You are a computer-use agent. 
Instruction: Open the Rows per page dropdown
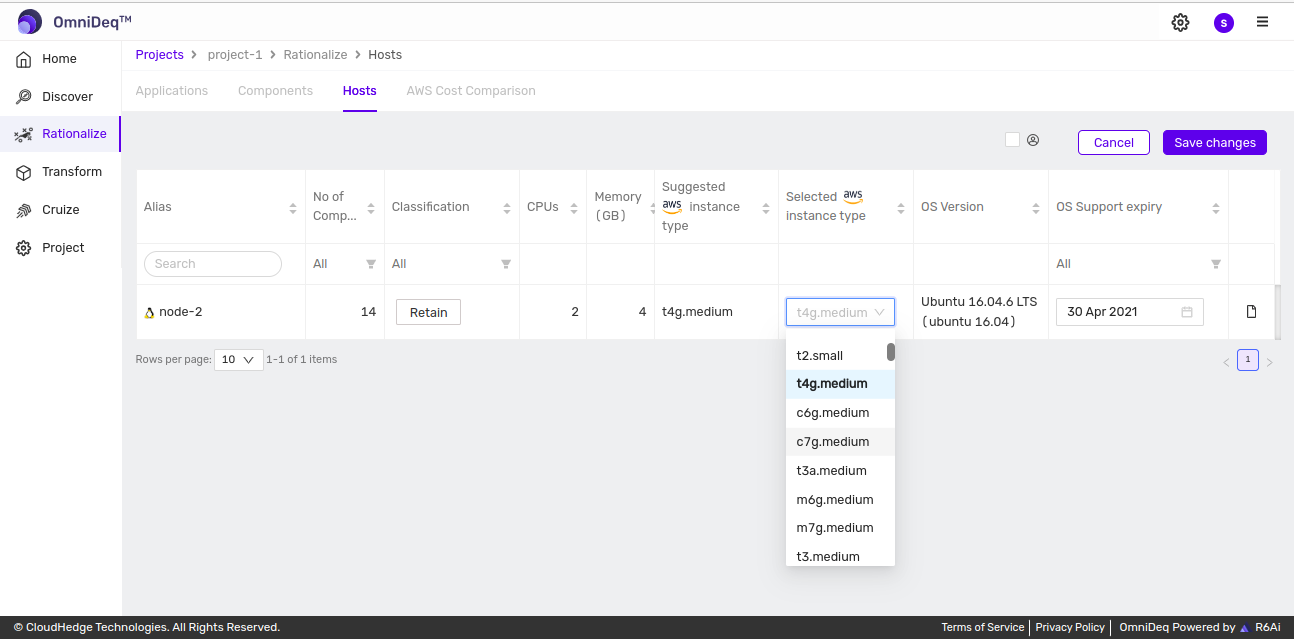pyautogui.click(x=238, y=359)
